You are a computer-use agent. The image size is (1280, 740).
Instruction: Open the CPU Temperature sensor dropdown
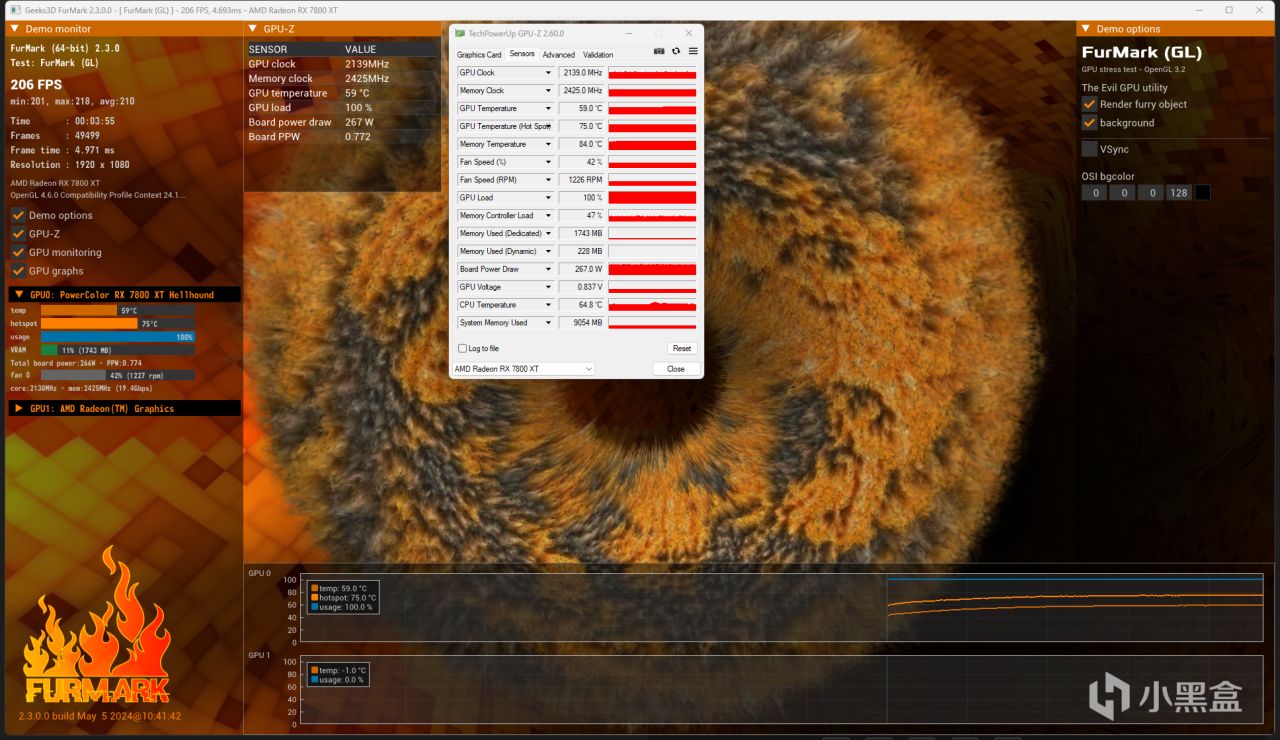[548, 305]
